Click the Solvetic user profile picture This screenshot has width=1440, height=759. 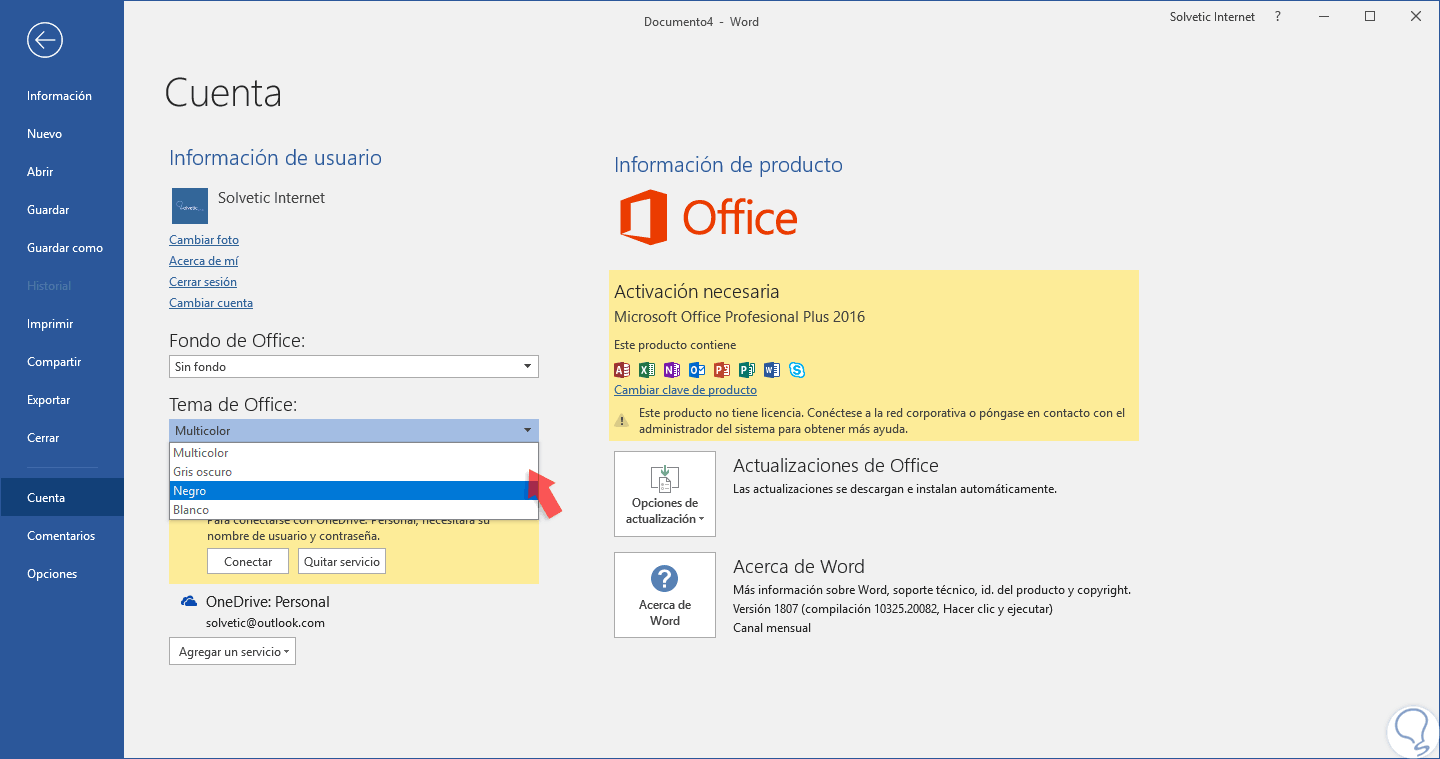point(190,205)
